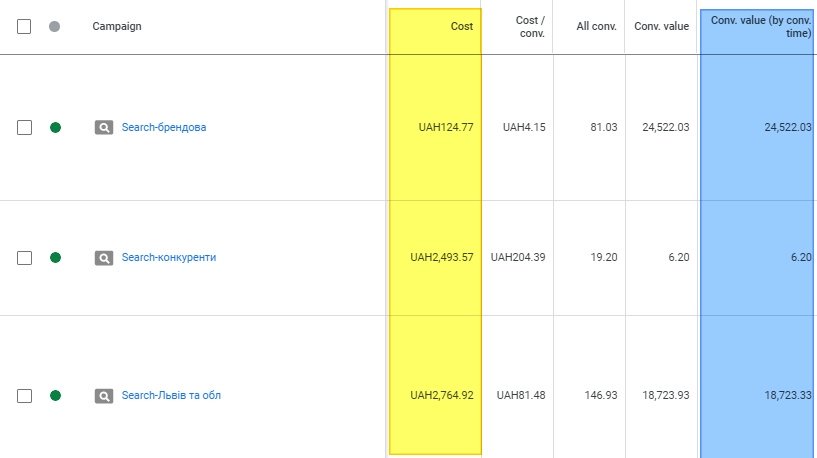
Task: Open the Search-конкуренти campaign link
Action: (x=169, y=258)
